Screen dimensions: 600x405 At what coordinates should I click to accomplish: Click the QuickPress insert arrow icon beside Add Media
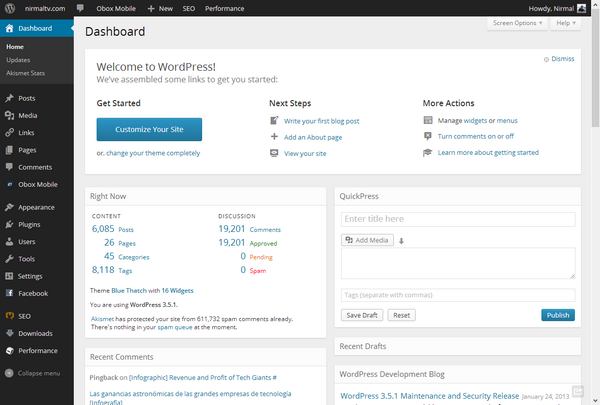401,241
